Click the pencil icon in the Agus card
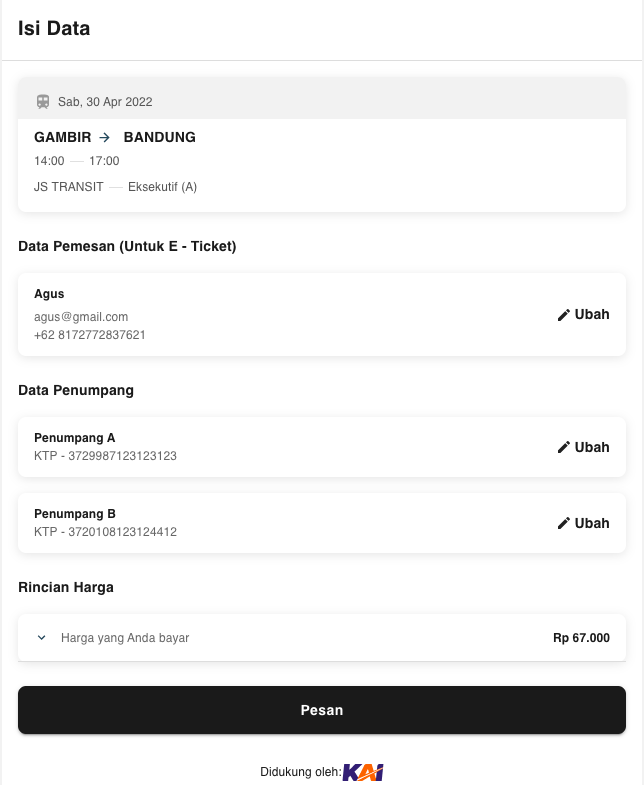The width and height of the screenshot is (644, 785). 564,315
